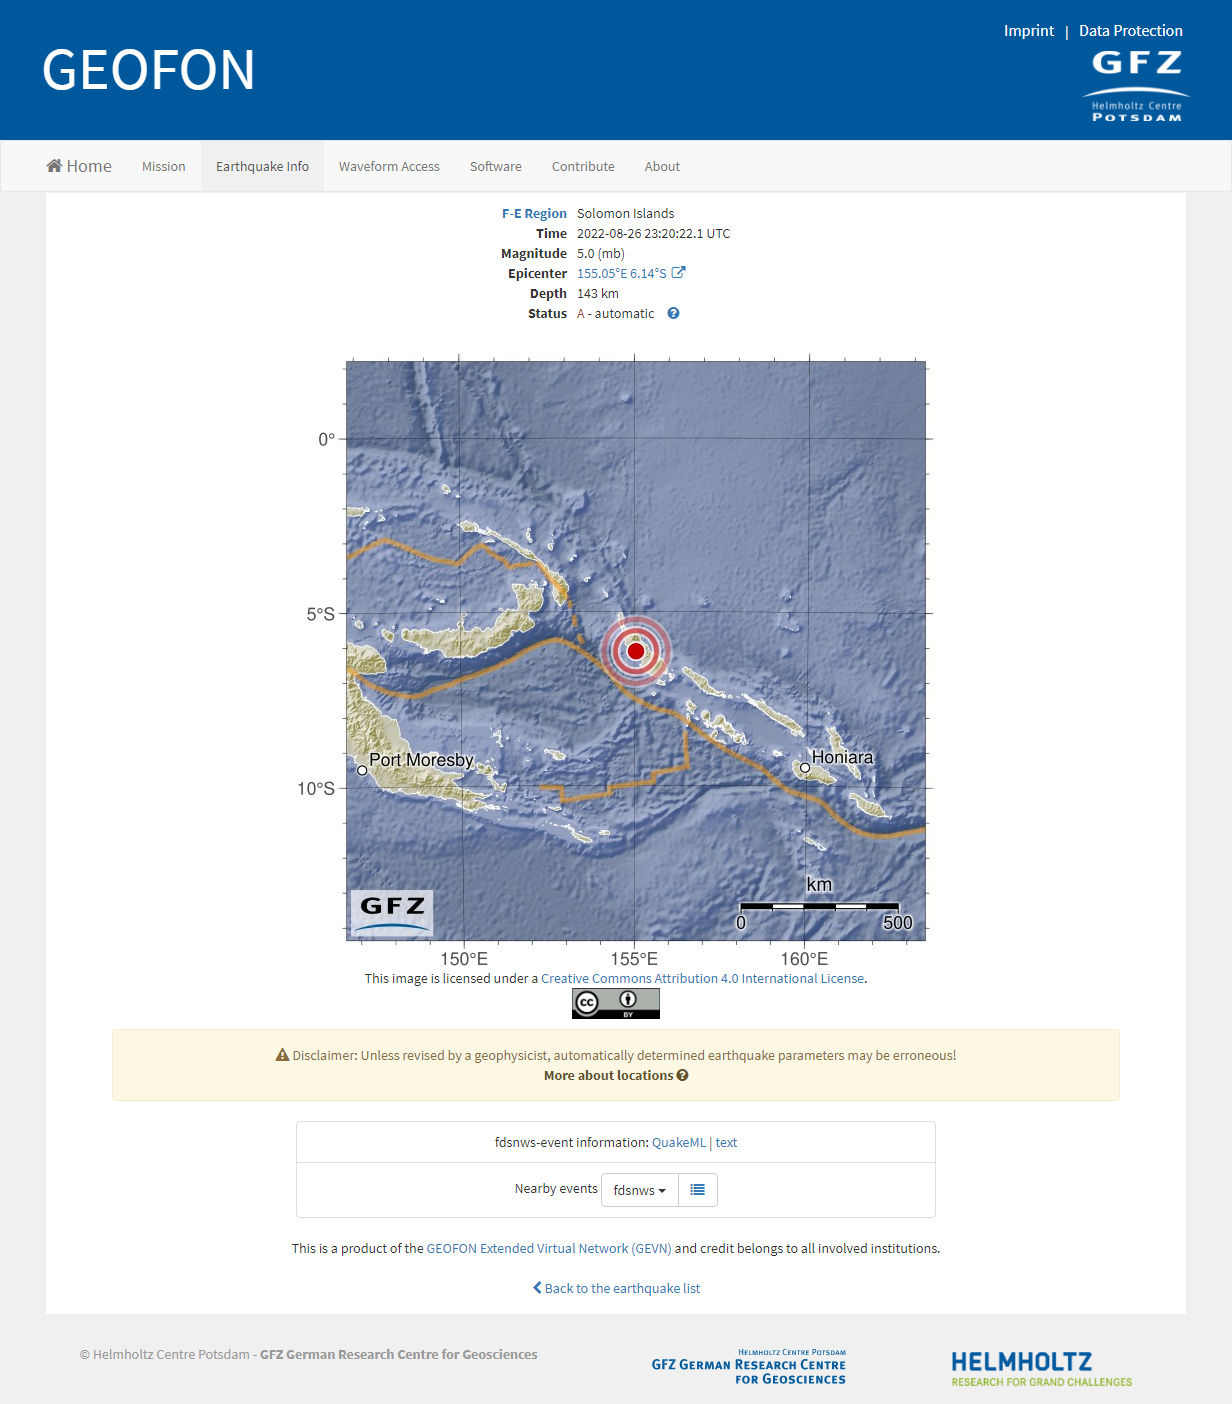Image resolution: width=1232 pixels, height=1404 pixels.
Task: Click the GEOFON site title
Action: (x=148, y=70)
